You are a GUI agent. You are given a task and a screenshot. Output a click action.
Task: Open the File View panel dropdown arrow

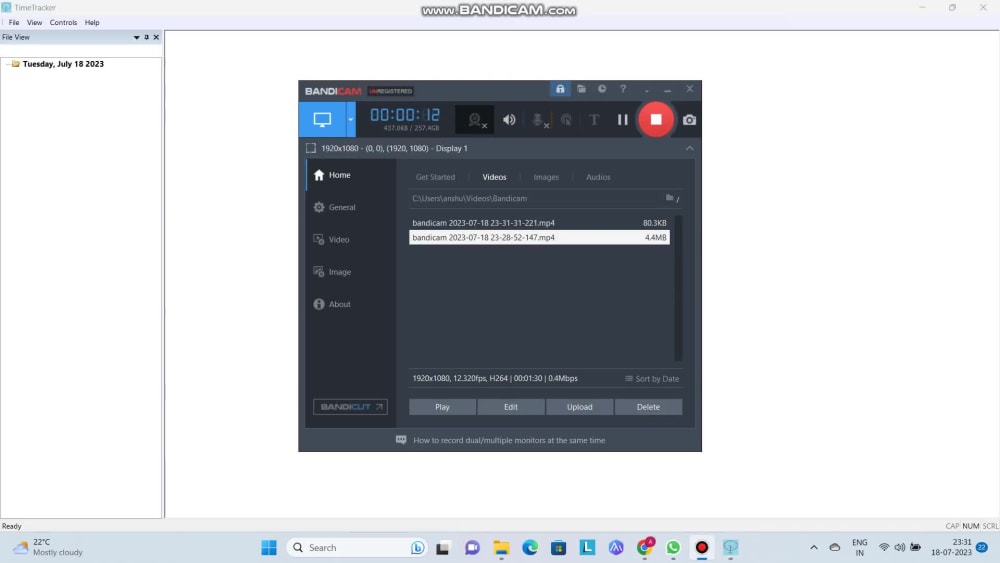click(x=136, y=38)
